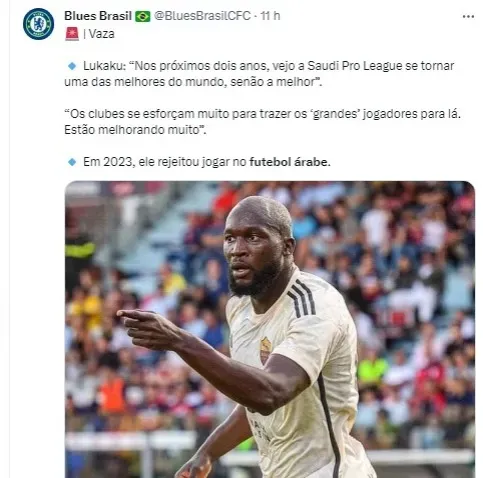The width and height of the screenshot is (483, 478).
Task: Click the Brazil flag emoji beside the name
Action: pyautogui.click(x=143, y=16)
